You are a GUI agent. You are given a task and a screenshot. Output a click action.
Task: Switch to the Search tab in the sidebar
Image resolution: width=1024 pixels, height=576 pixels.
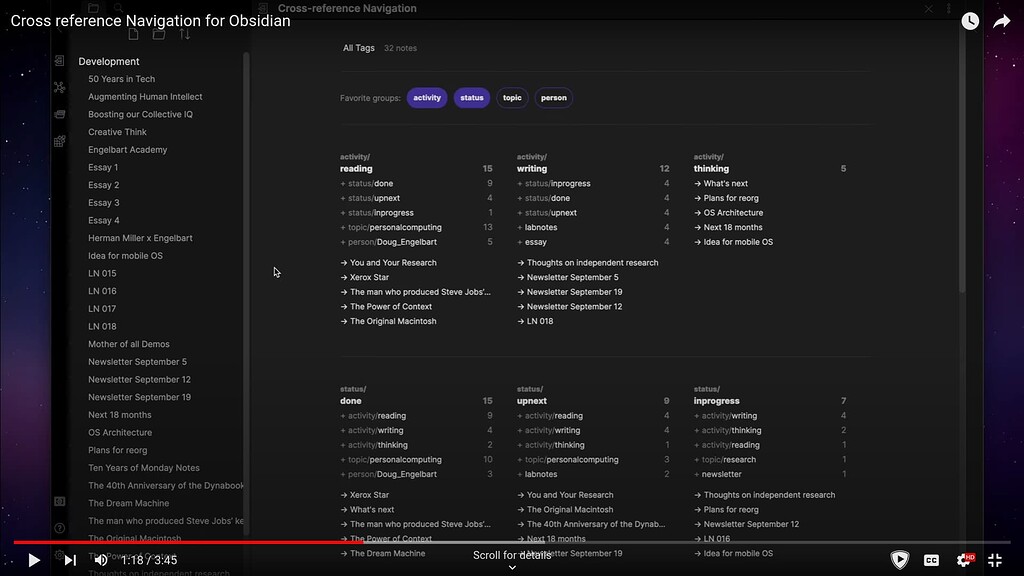[117, 8]
